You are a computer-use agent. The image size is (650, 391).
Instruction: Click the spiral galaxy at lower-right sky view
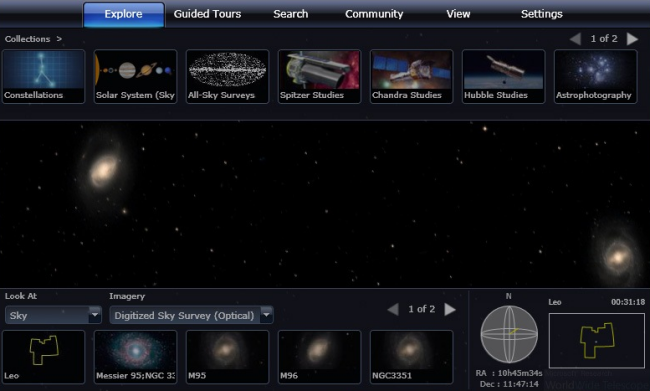tap(618, 257)
